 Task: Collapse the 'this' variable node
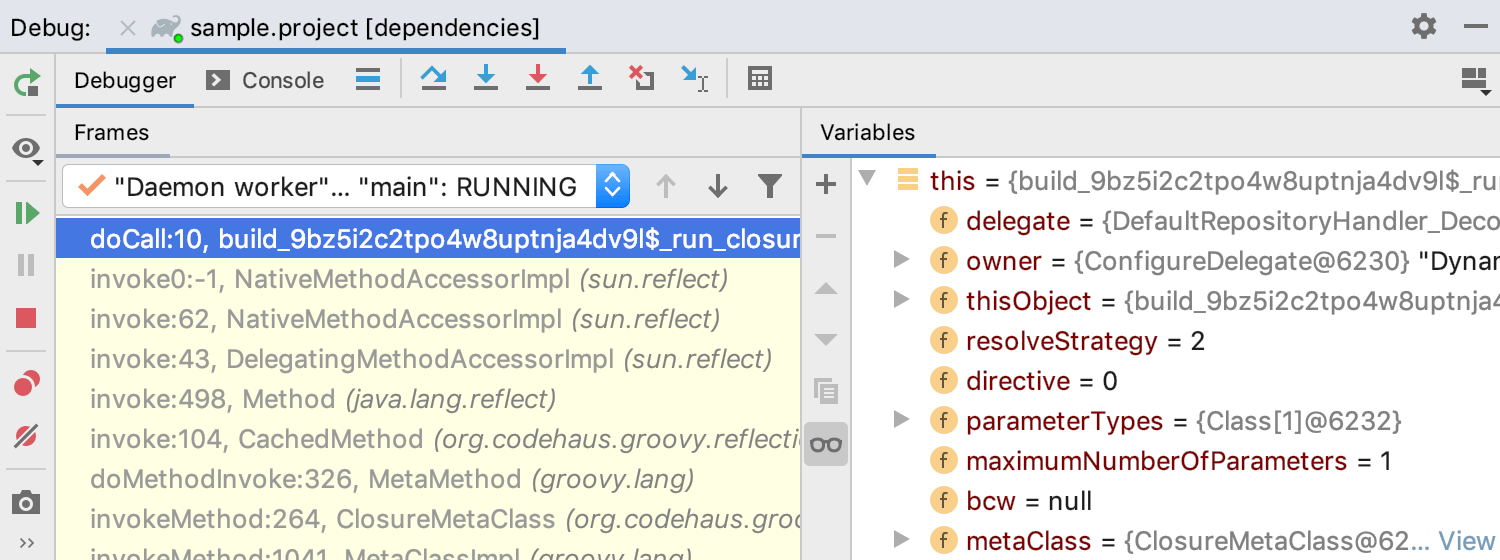867,180
